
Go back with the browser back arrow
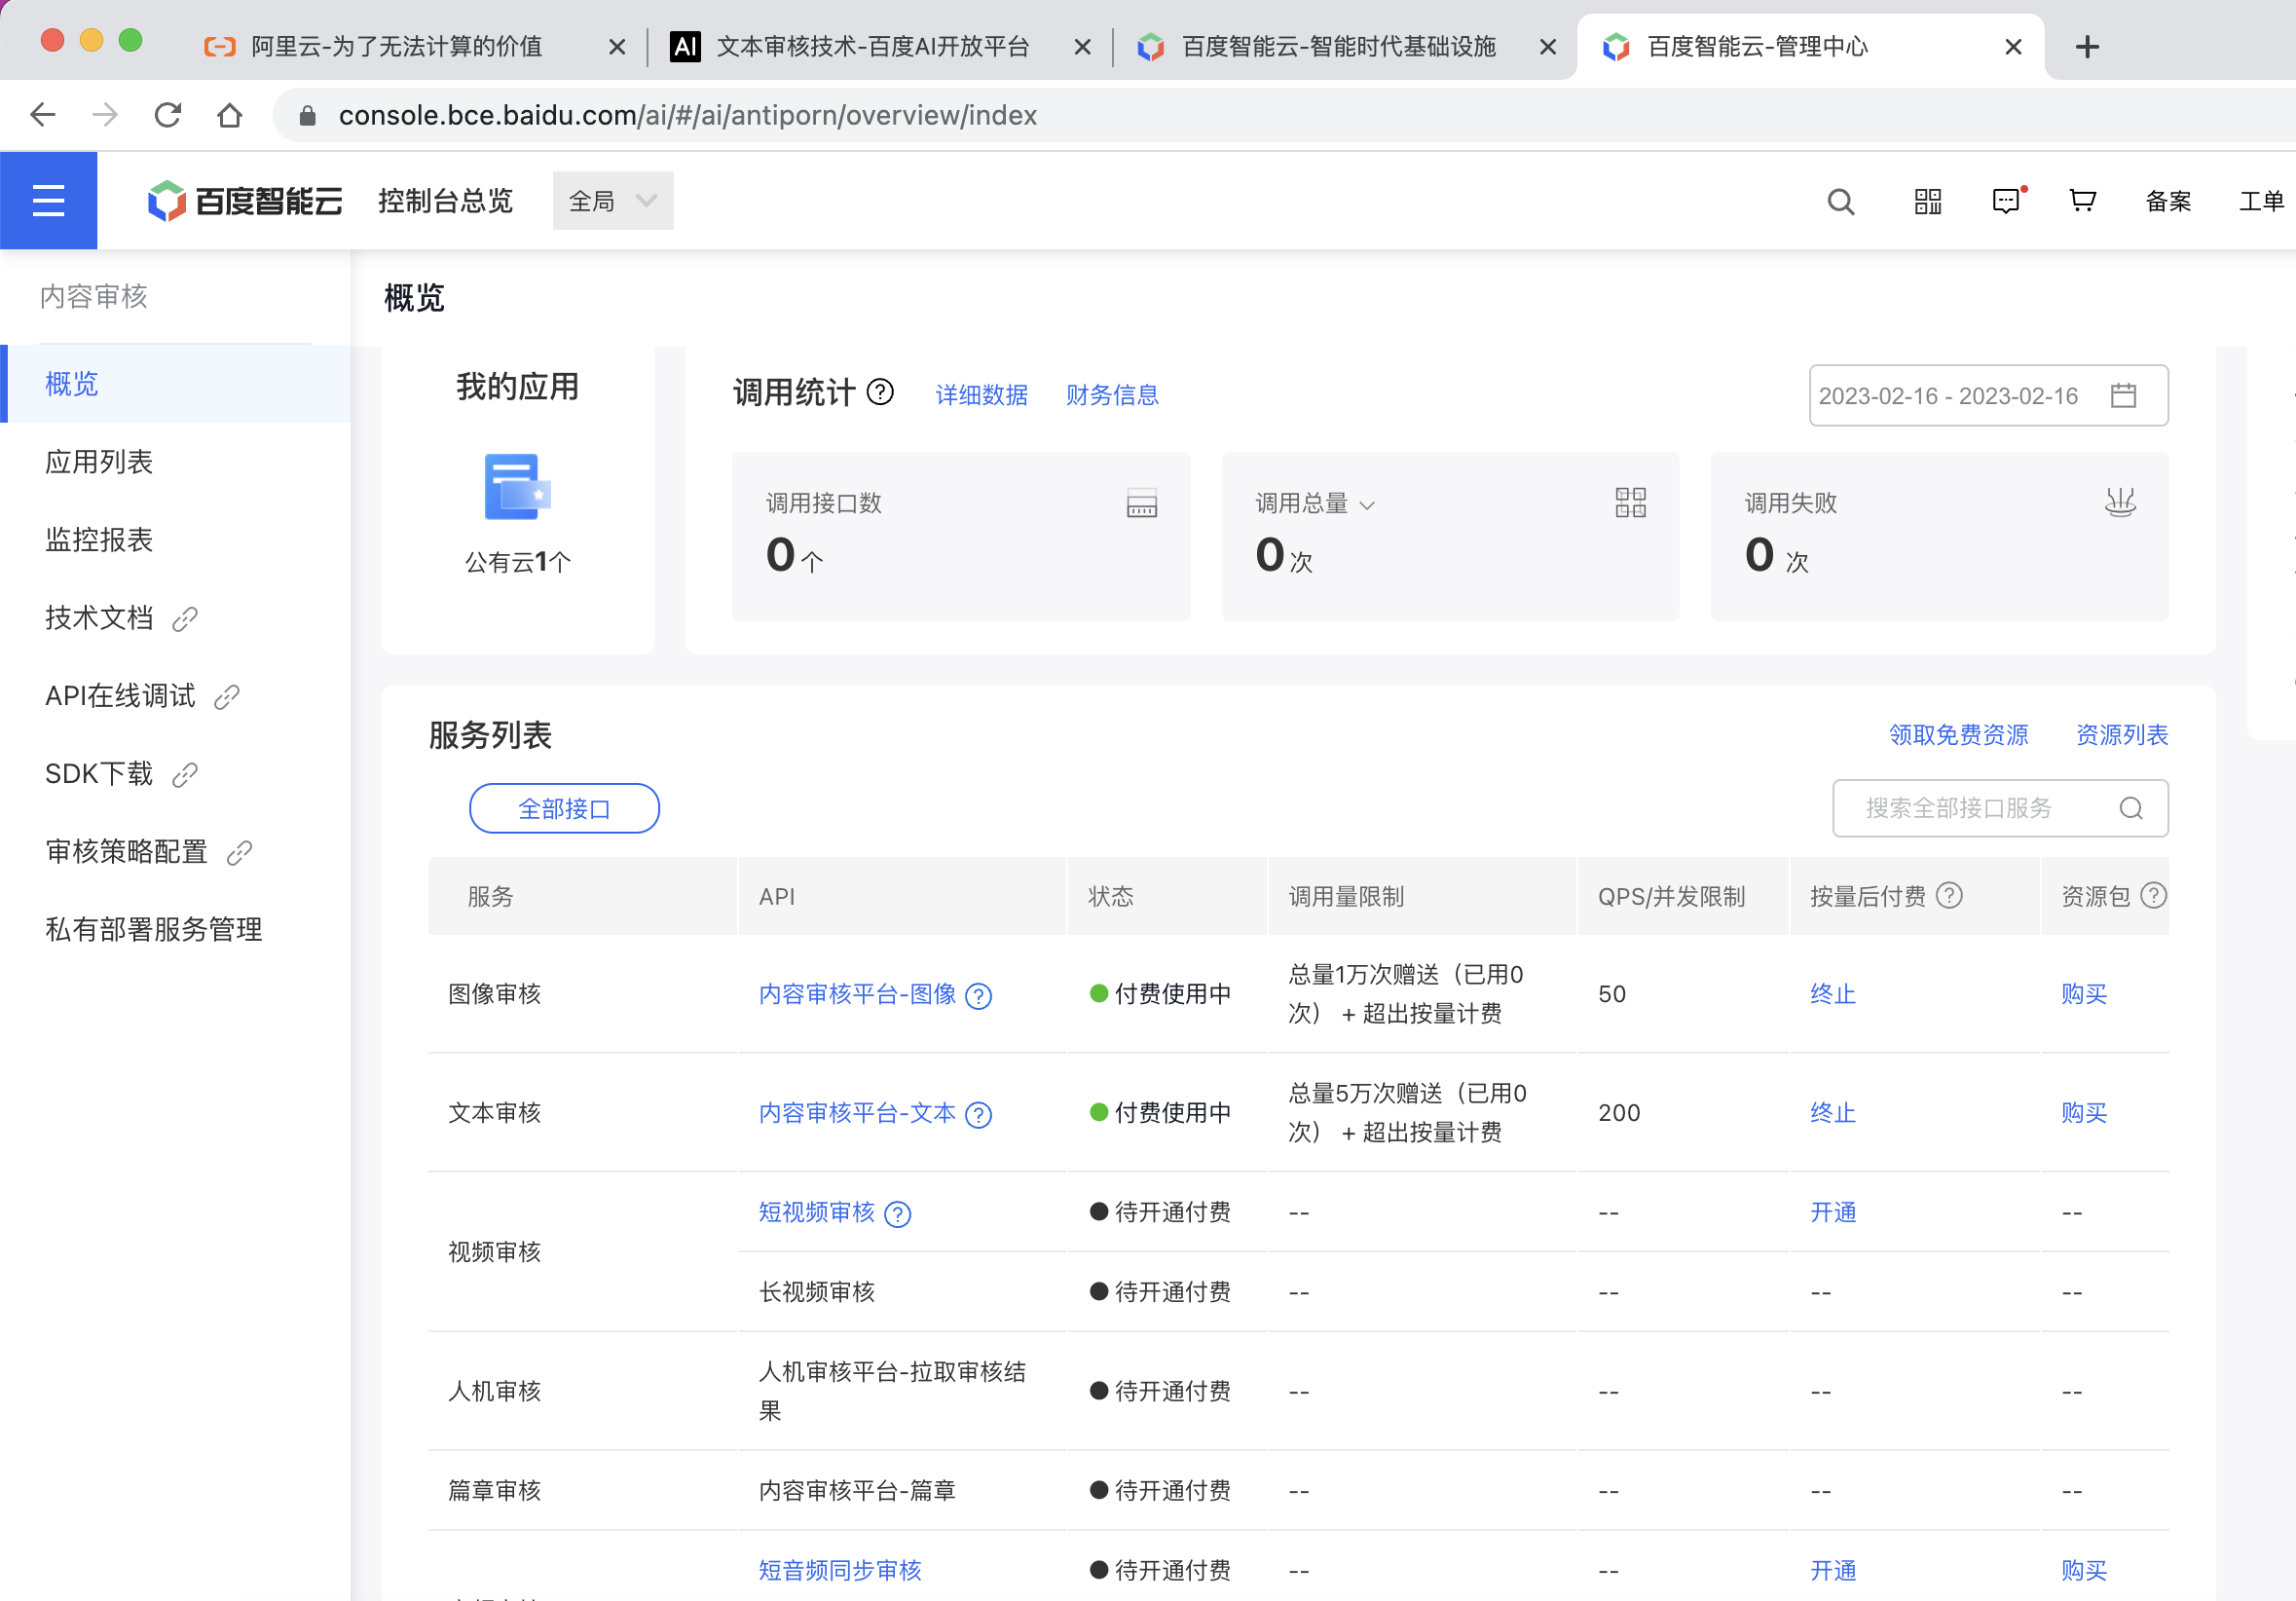(x=43, y=115)
